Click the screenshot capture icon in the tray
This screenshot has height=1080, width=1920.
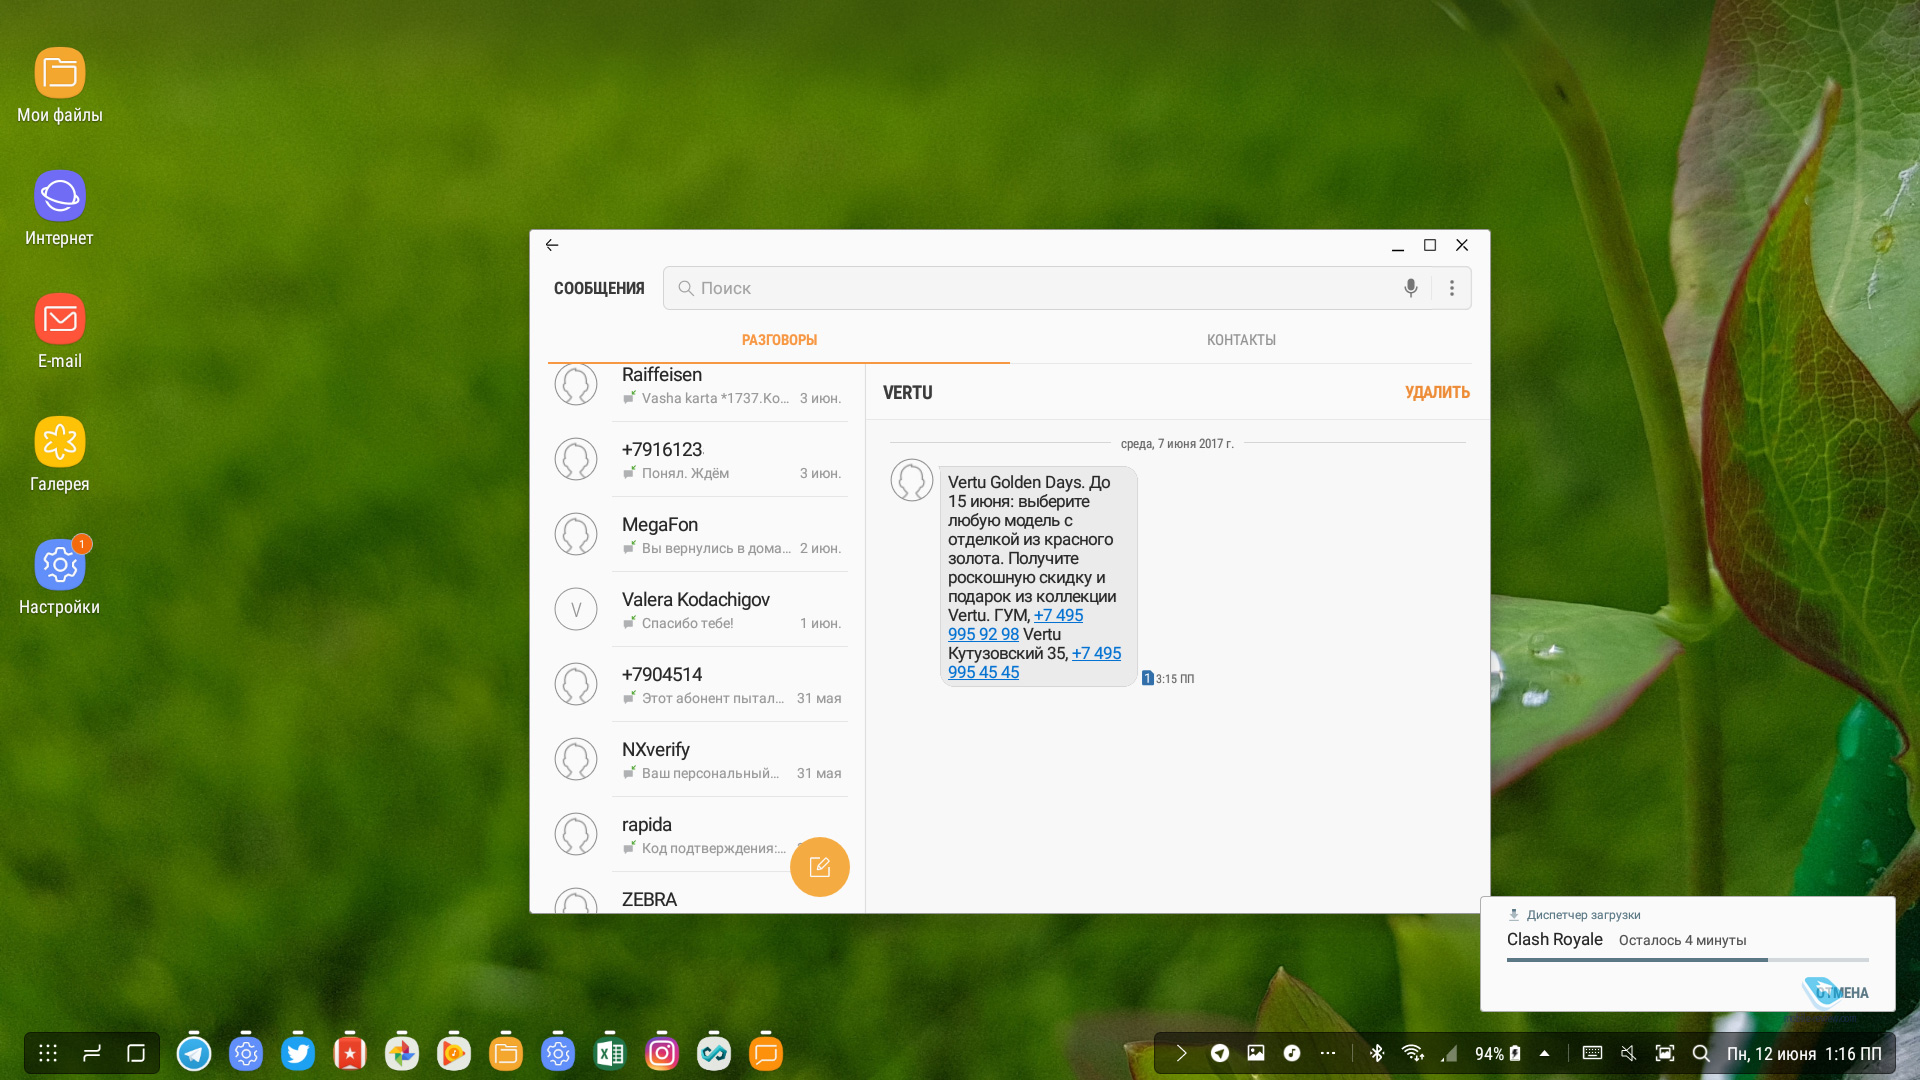coord(1665,1053)
